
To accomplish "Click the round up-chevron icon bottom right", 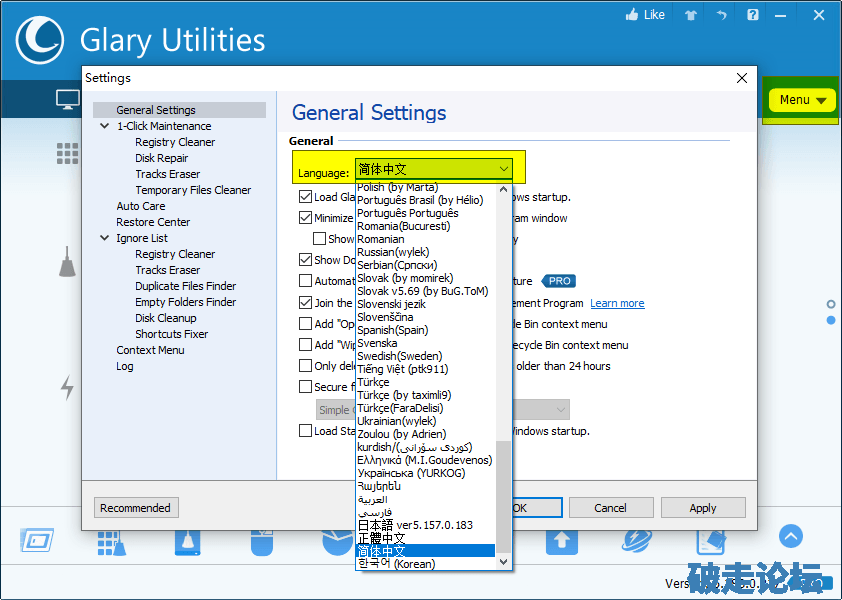I will 791,537.
